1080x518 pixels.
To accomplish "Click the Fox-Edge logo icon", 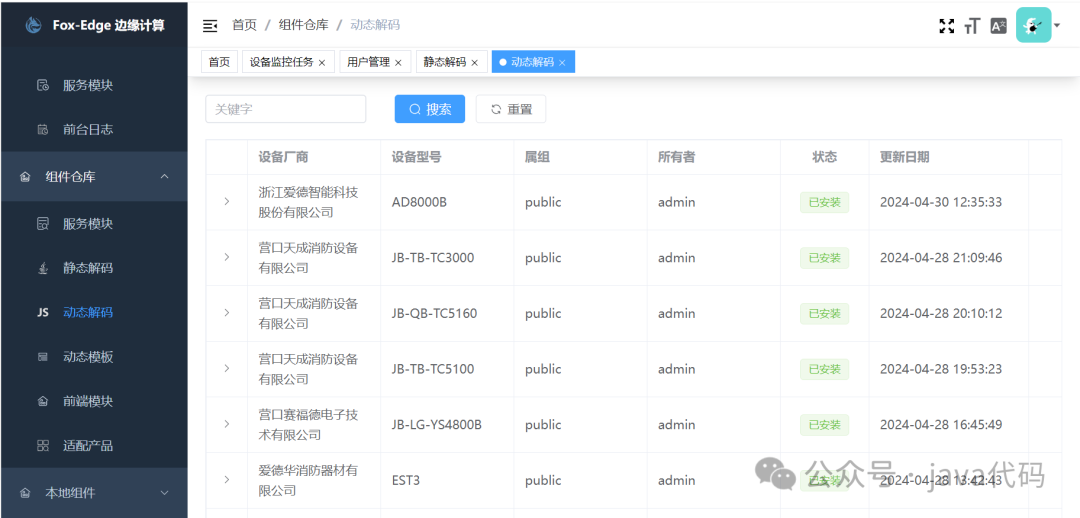I will click(x=33, y=25).
